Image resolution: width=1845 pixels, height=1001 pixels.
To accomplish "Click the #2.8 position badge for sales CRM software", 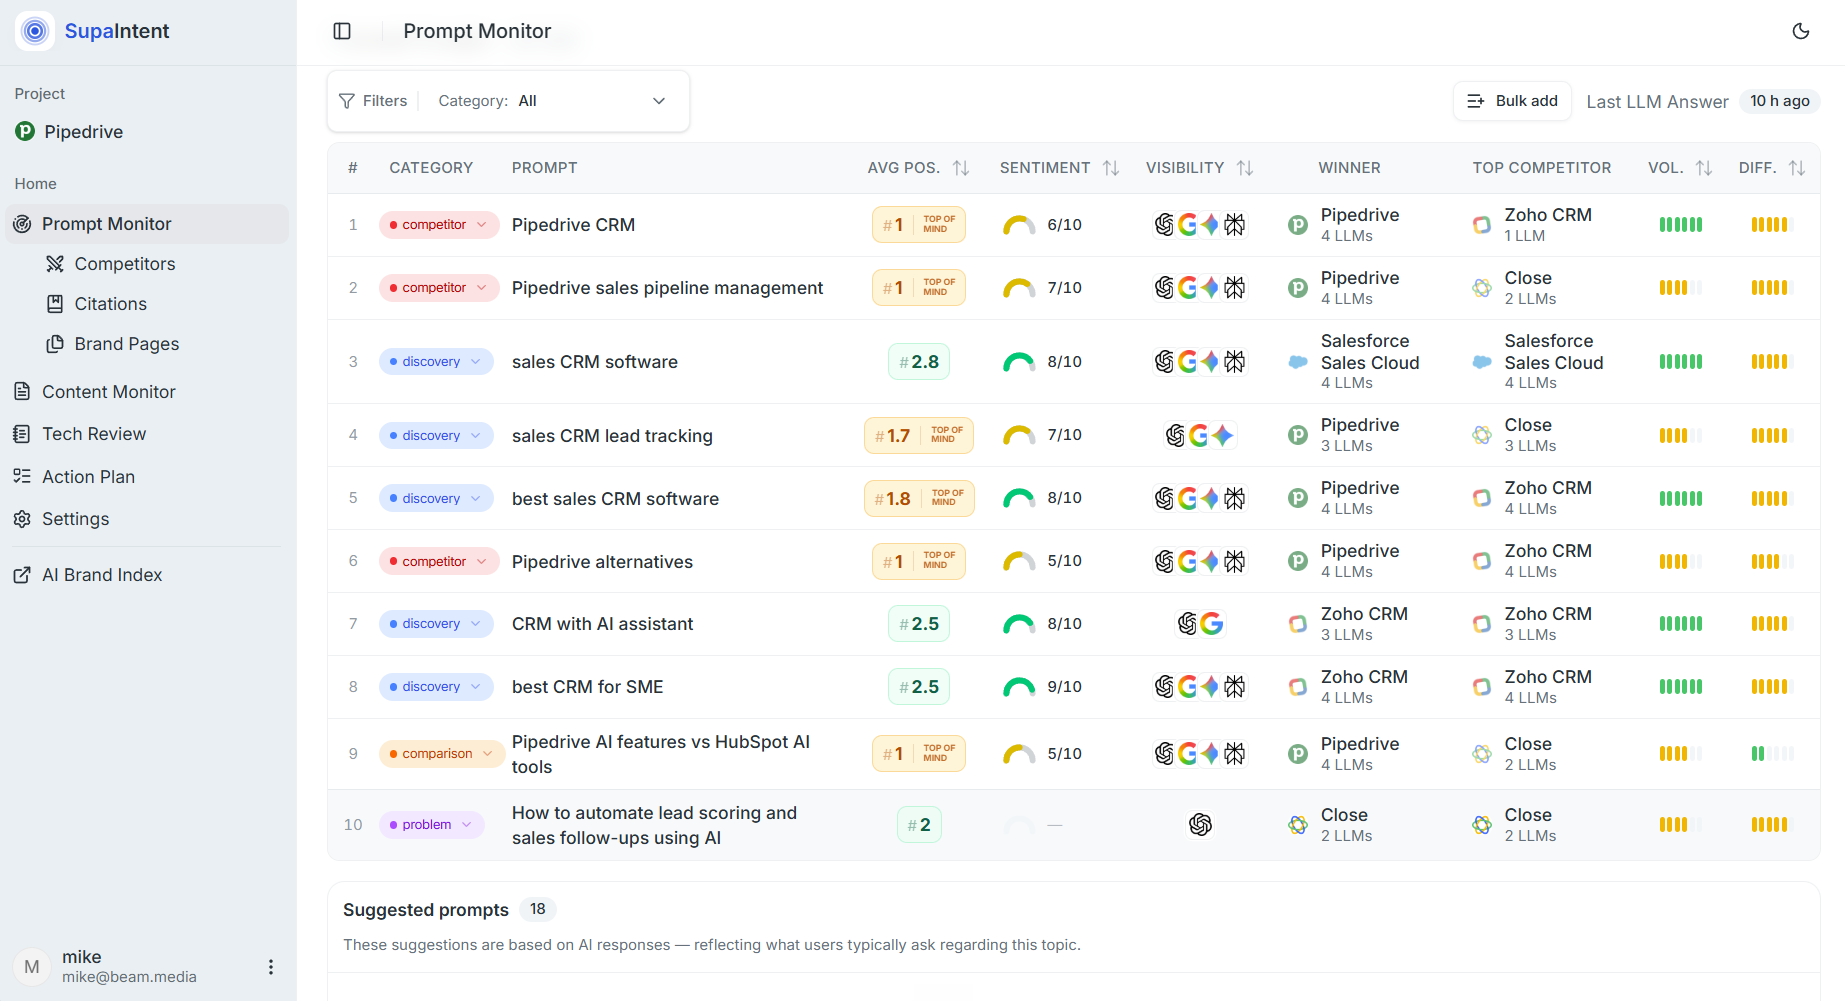I will pyautogui.click(x=919, y=362).
